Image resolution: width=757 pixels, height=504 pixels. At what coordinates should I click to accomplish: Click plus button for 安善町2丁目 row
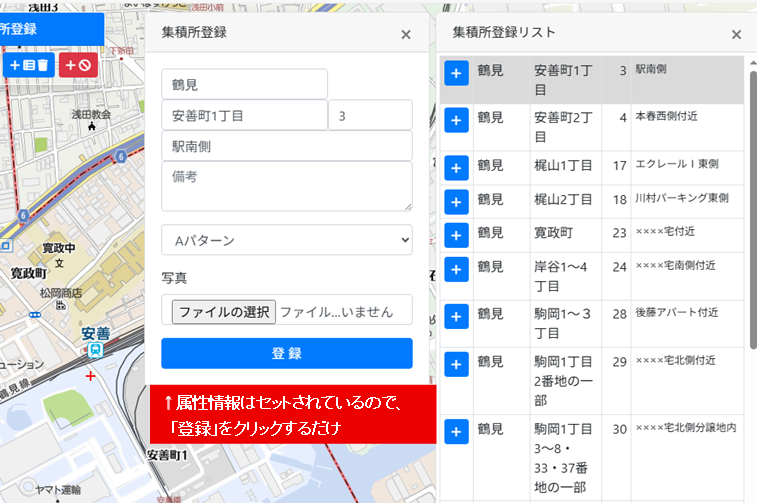456,120
